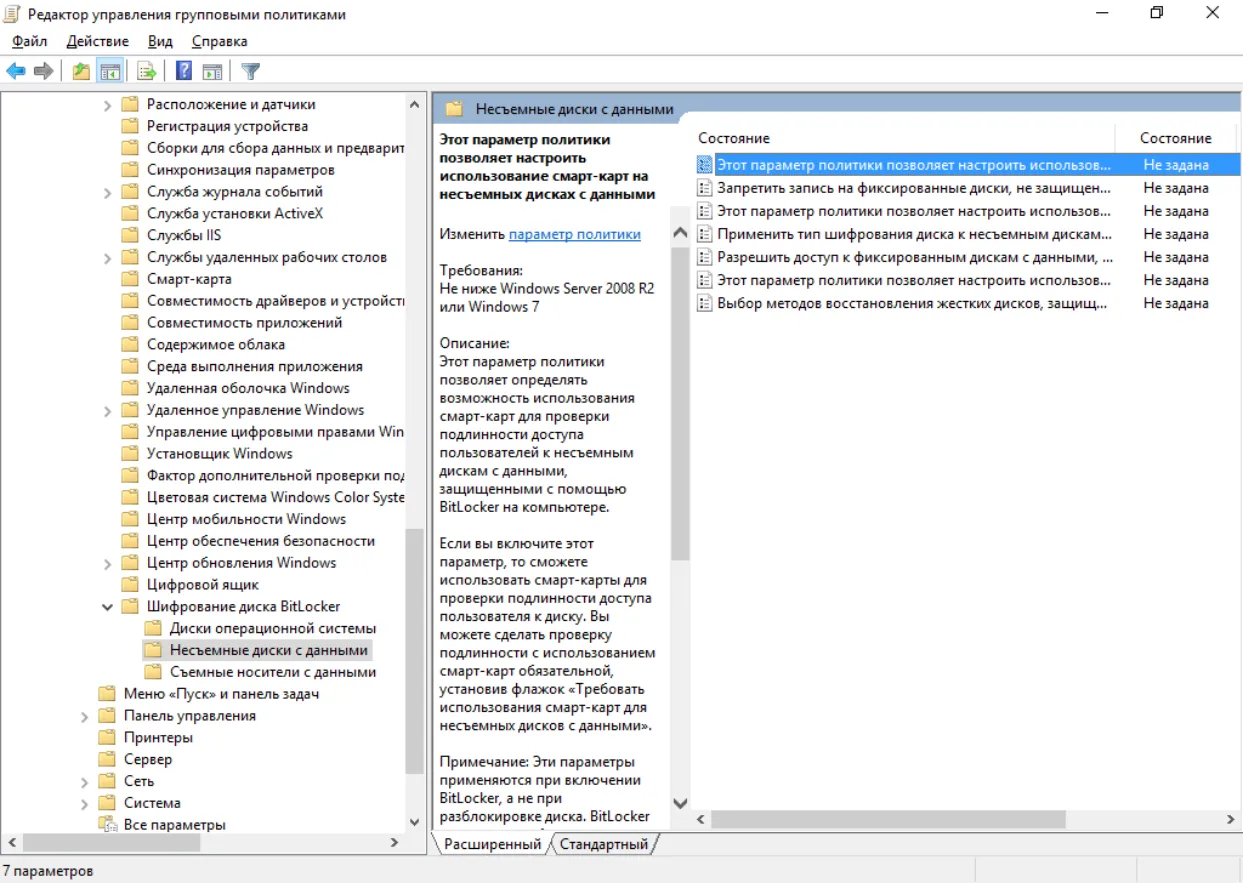Switch to the 'Стандартный' tab
Viewport: 1243px width, 883px height.
click(x=604, y=844)
